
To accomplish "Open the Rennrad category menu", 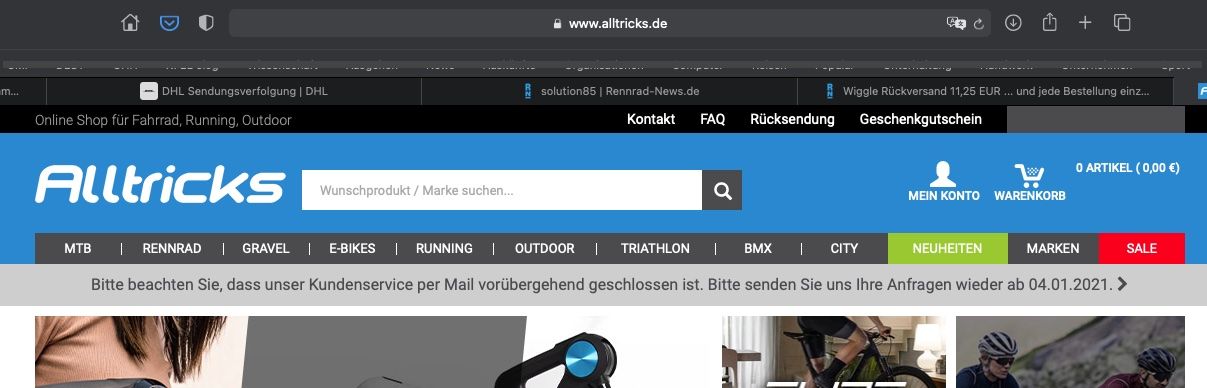I will coord(172,248).
